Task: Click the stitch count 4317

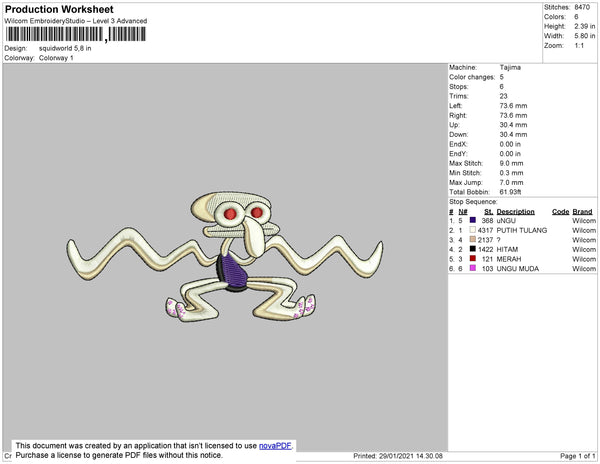Action: 486,230
